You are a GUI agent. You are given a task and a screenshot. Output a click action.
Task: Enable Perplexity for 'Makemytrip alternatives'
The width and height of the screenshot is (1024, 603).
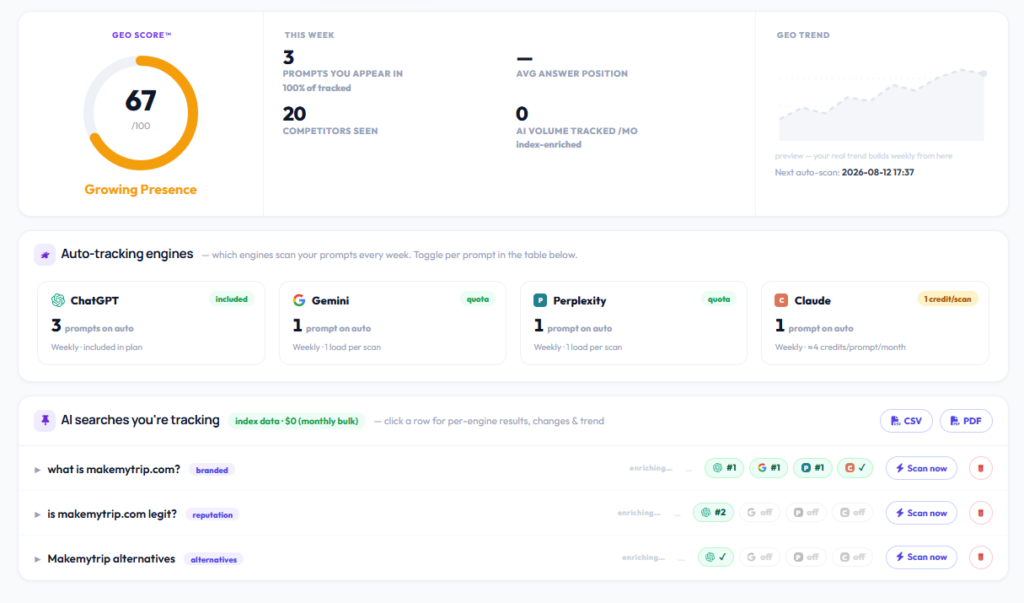806,557
